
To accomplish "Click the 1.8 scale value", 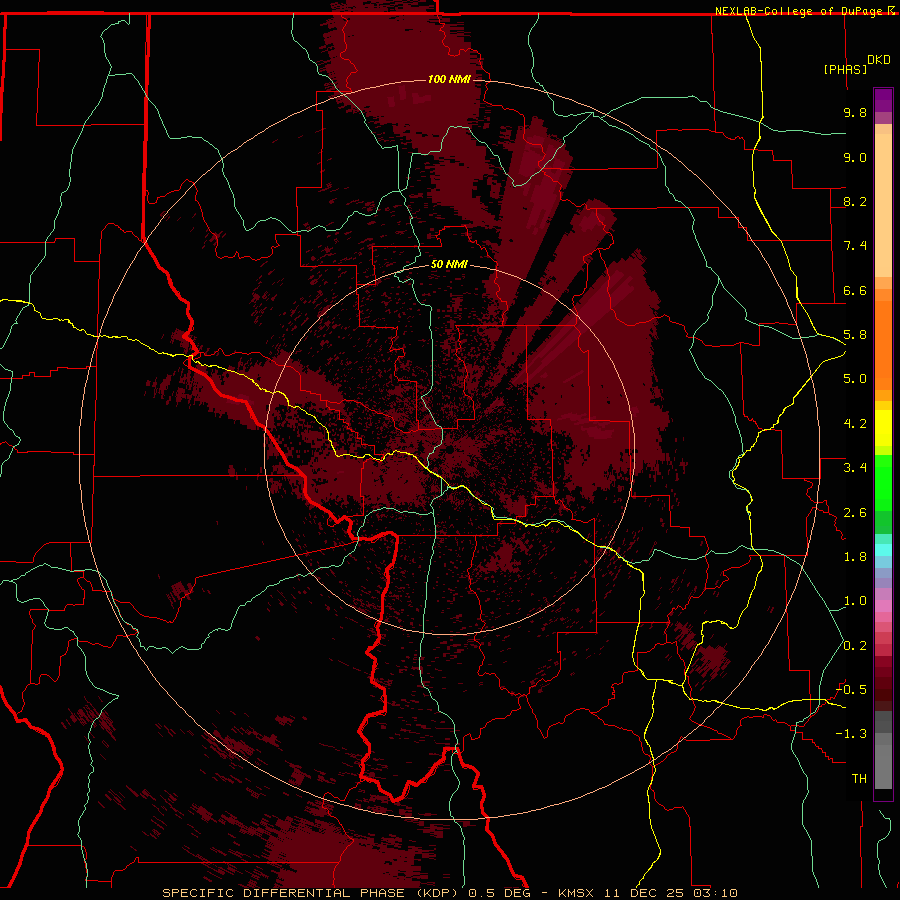I will point(855,557).
